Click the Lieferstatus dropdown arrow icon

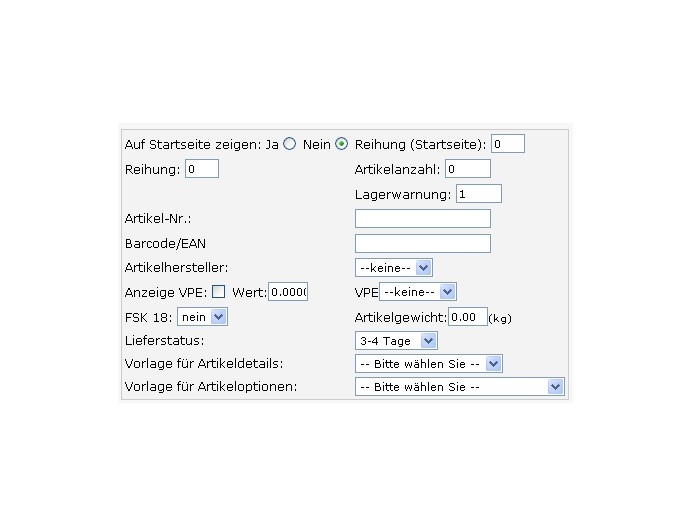[428, 341]
